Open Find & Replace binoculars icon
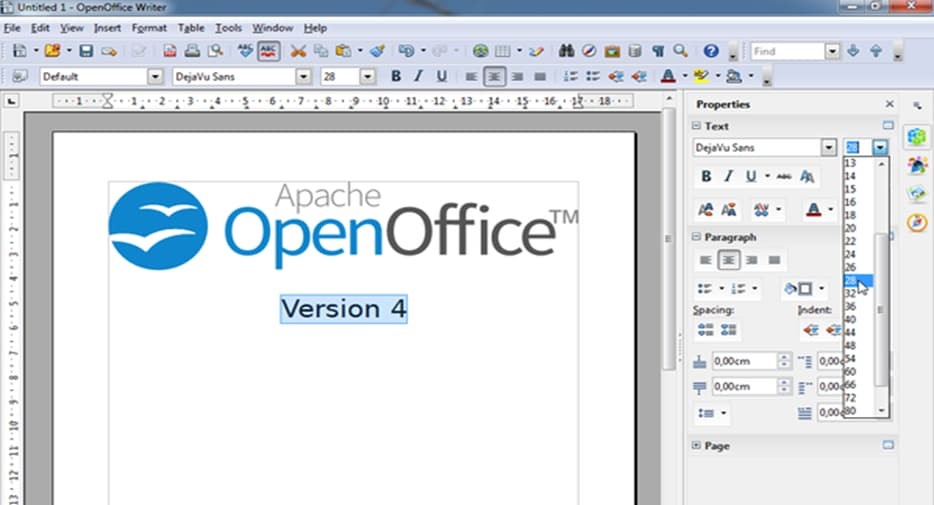The height and width of the screenshot is (505, 934). [x=567, y=51]
